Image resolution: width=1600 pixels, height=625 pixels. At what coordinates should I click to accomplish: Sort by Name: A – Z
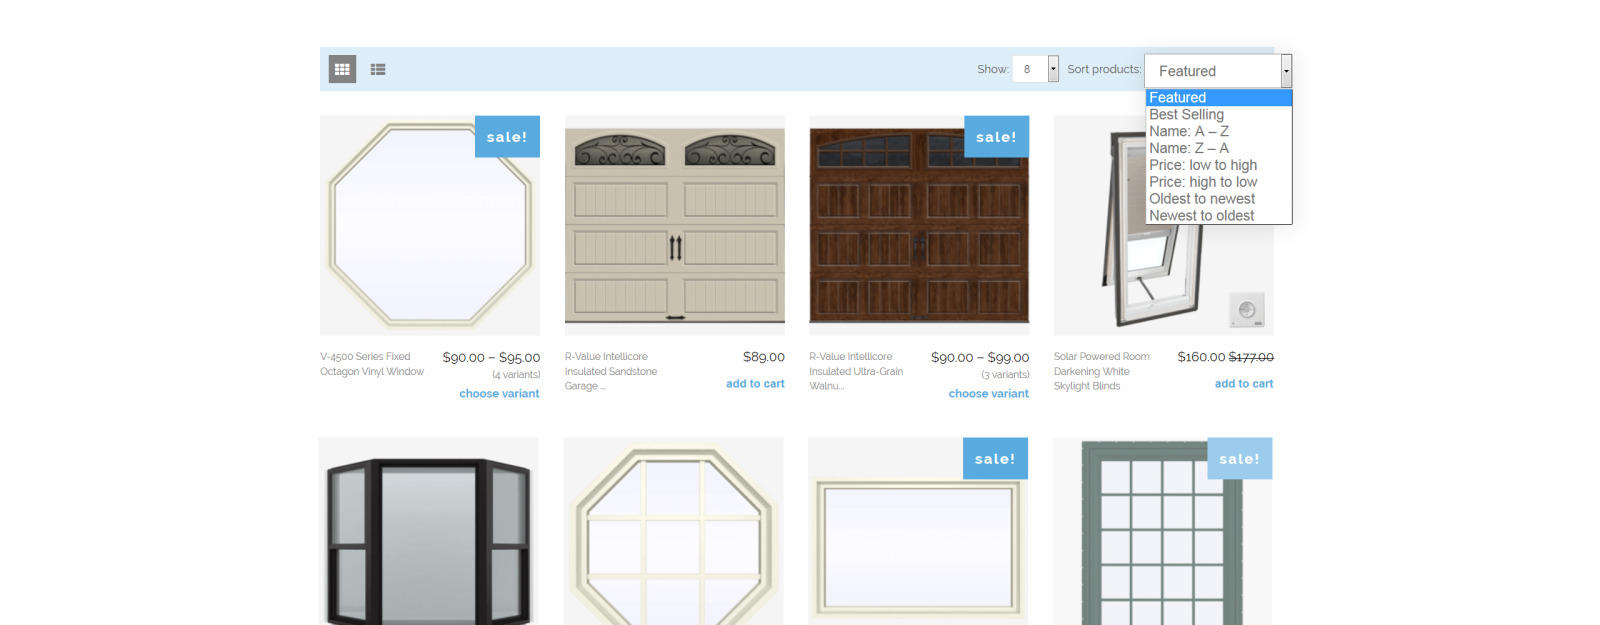pyautogui.click(x=1188, y=132)
